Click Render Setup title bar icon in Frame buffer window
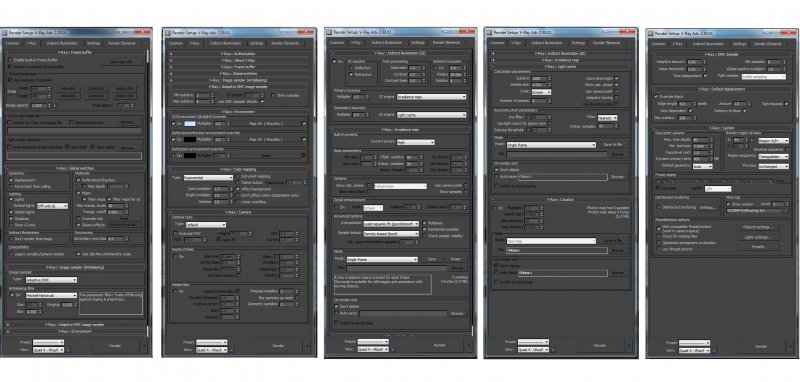800x382 pixels. [x=5, y=32]
